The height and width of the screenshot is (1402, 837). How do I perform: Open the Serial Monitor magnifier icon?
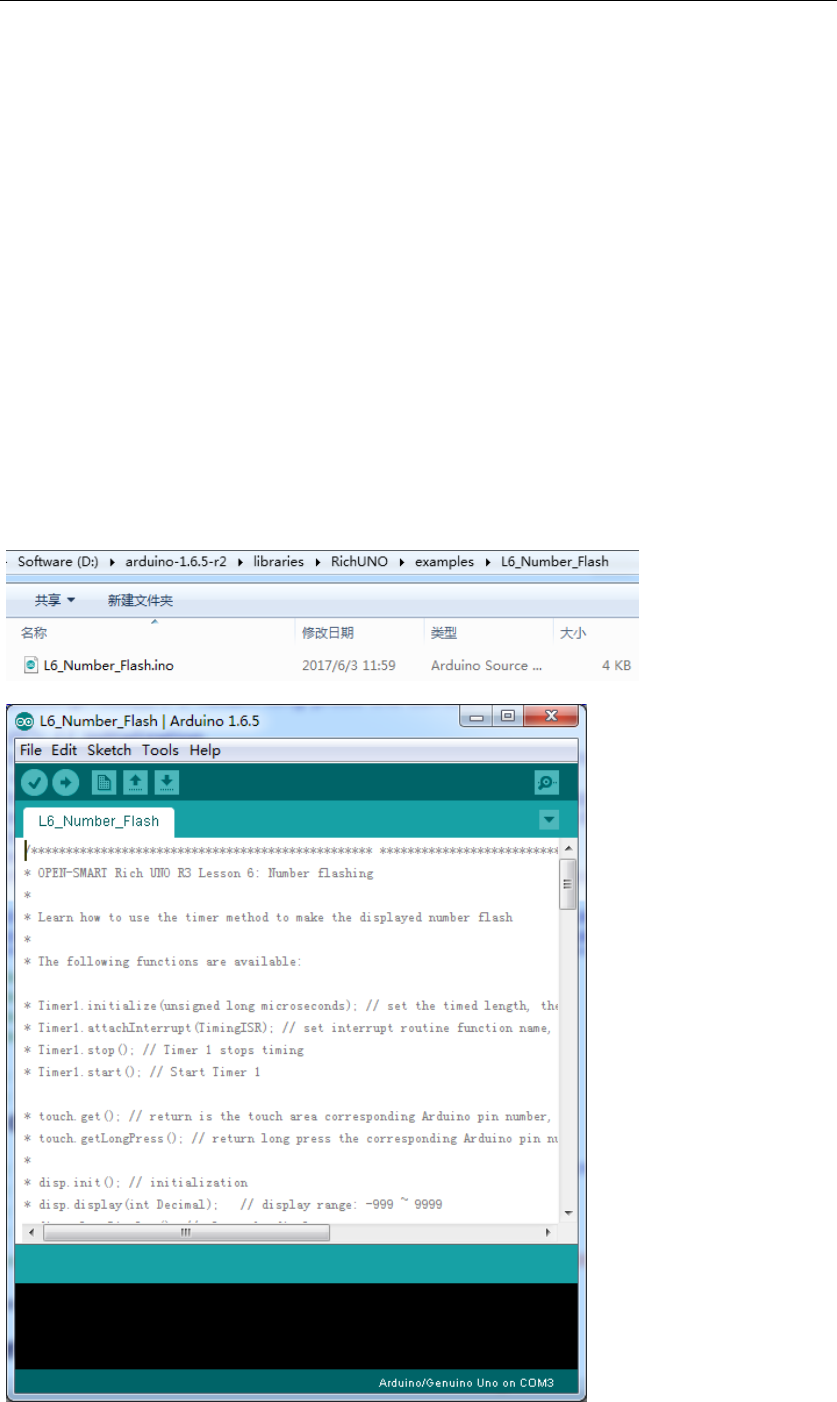coord(547,782)
